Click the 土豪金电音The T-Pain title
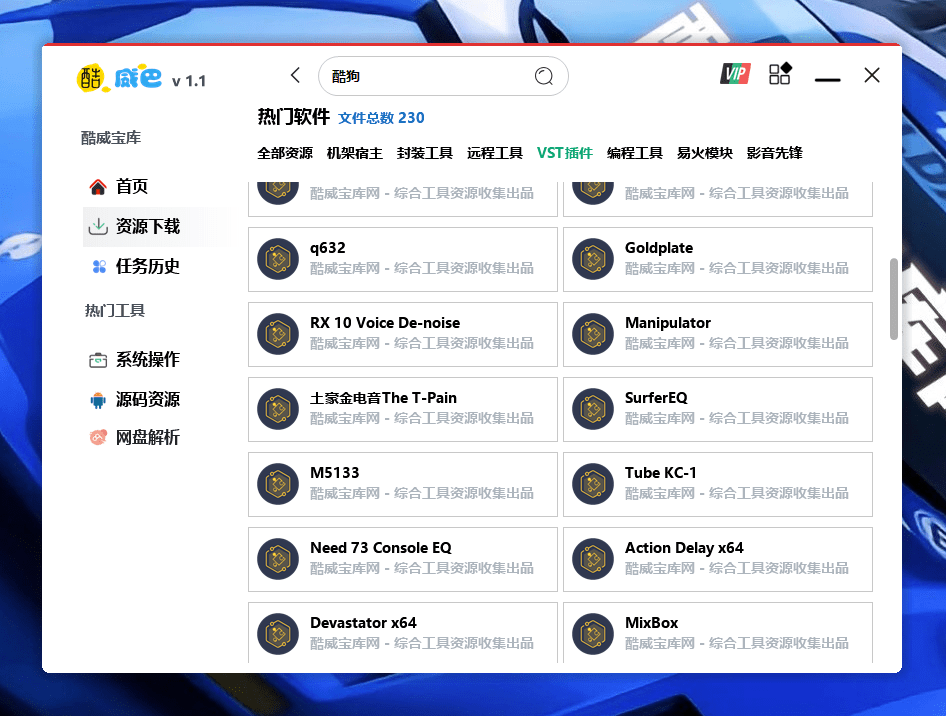 (x=383, y=398)
